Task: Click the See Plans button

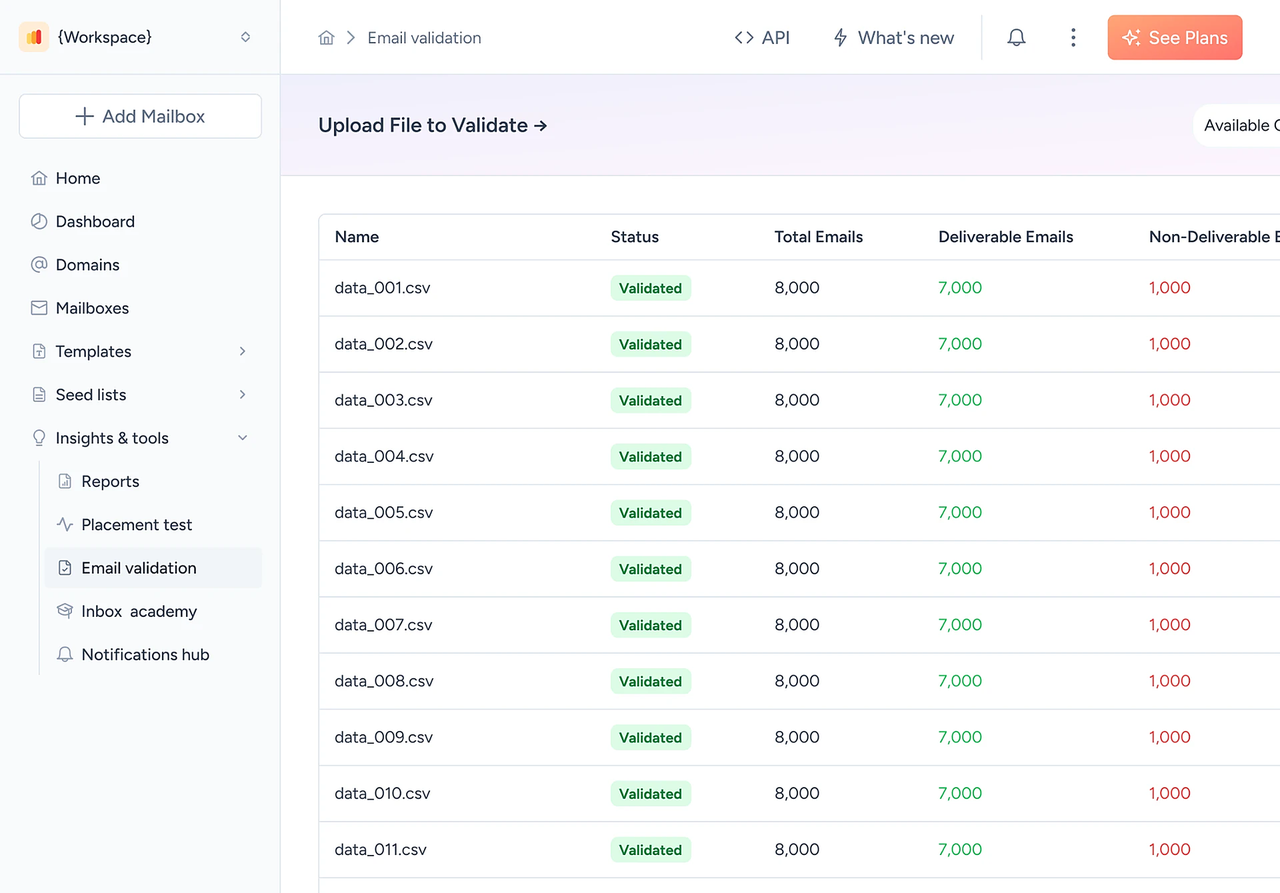Action: click(1175, 37)
